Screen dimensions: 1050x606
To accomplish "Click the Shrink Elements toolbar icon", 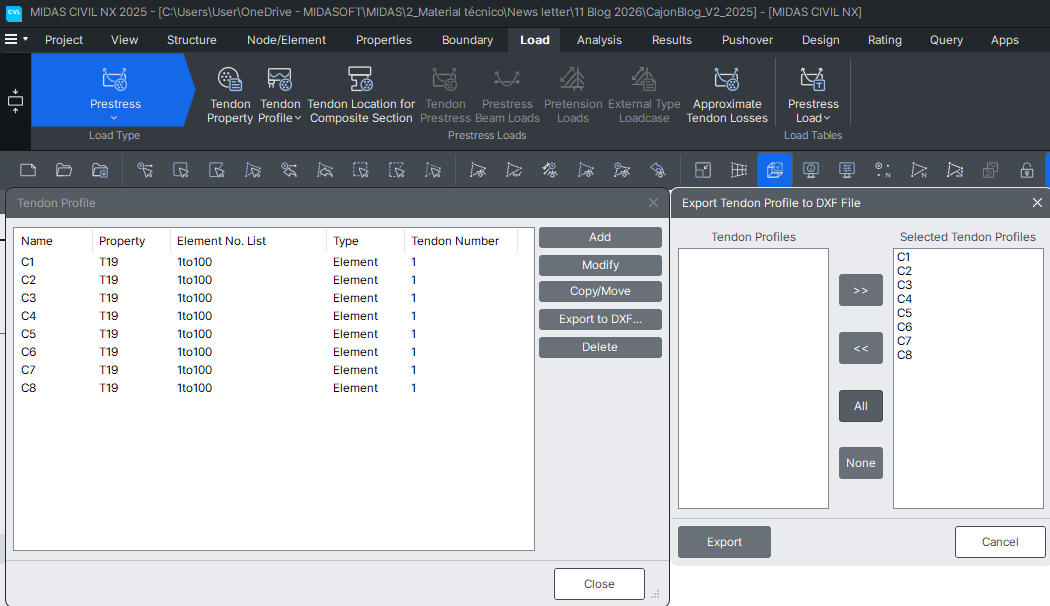I will 702,170.
